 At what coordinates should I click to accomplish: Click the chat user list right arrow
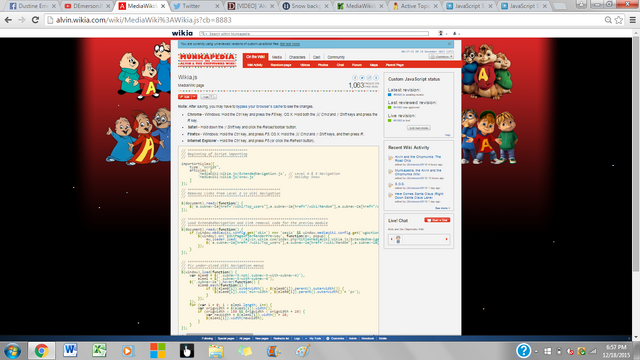click(x=447, y=239)
